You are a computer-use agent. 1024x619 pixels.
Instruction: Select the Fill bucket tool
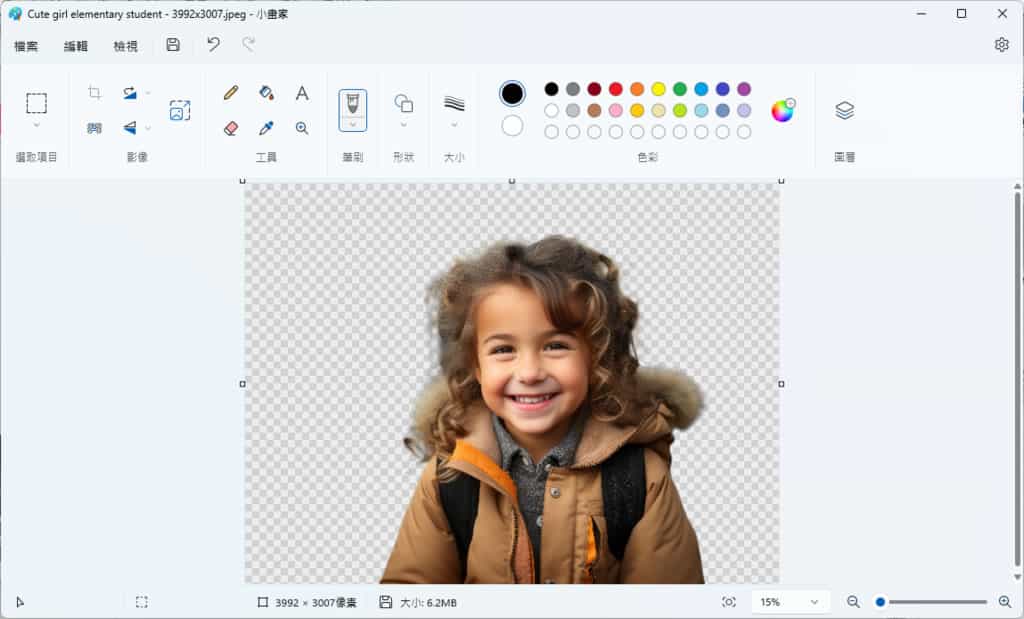click(x=266, y=93)
